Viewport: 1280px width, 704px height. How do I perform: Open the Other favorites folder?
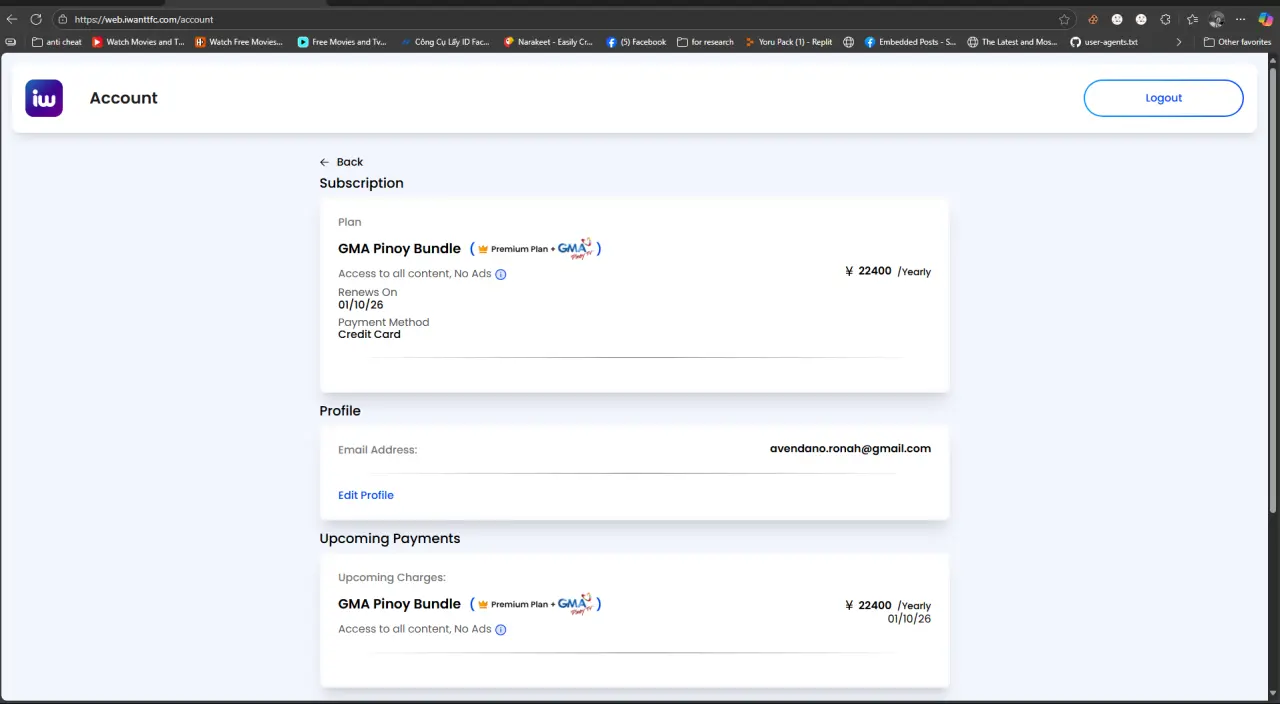1237,42
